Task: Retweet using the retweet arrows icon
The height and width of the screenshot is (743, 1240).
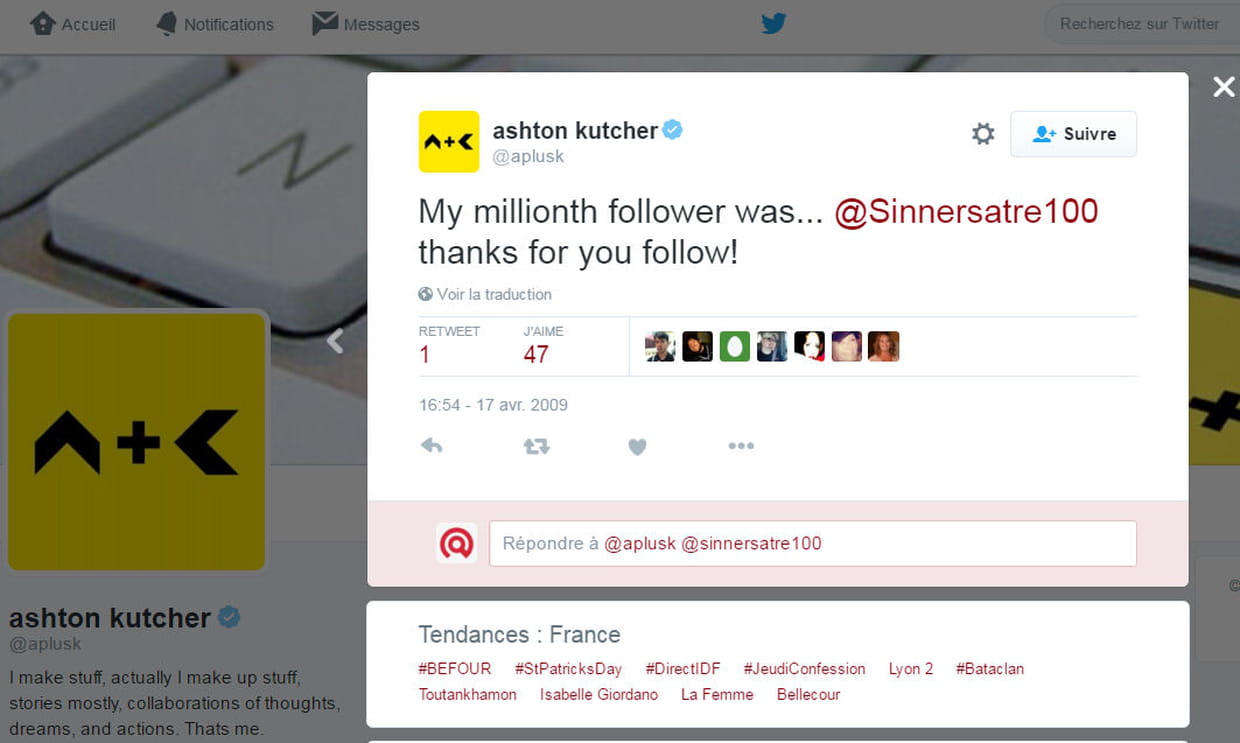Action: (537, 446)
